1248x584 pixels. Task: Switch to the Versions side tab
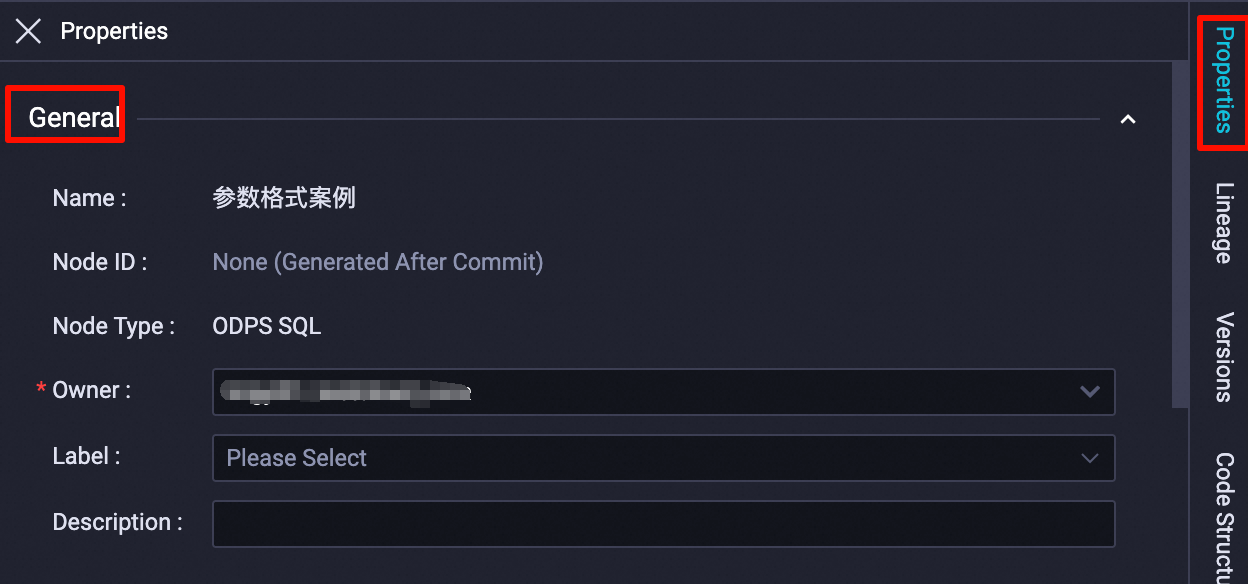coord(1224,357)
